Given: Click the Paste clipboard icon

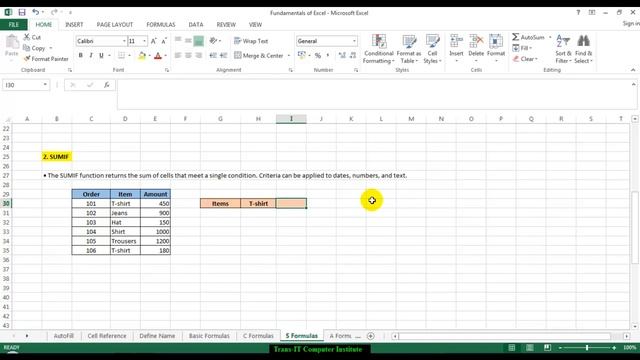Looking at the screenshot, I should [x=12, y=42].
